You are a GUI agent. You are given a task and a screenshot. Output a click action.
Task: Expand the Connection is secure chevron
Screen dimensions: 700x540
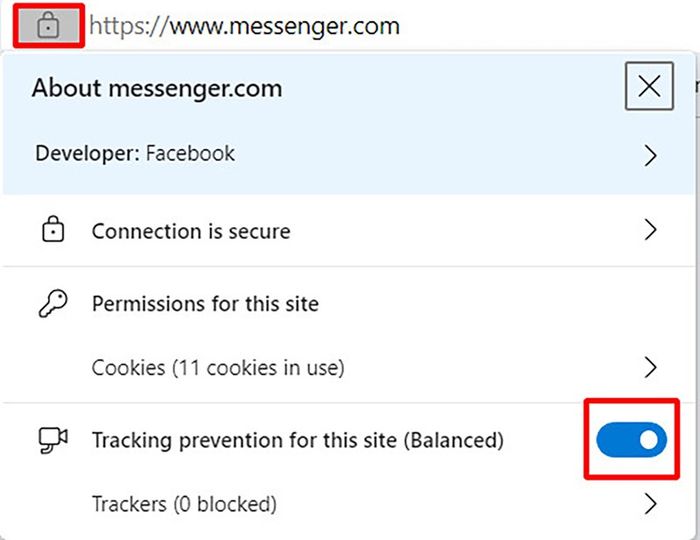point(651,231)
